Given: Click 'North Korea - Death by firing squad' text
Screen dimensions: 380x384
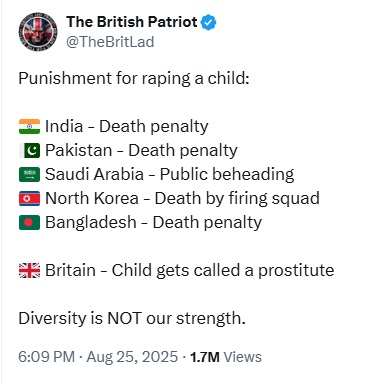Looking at the screenshot, I should [182, 199].
